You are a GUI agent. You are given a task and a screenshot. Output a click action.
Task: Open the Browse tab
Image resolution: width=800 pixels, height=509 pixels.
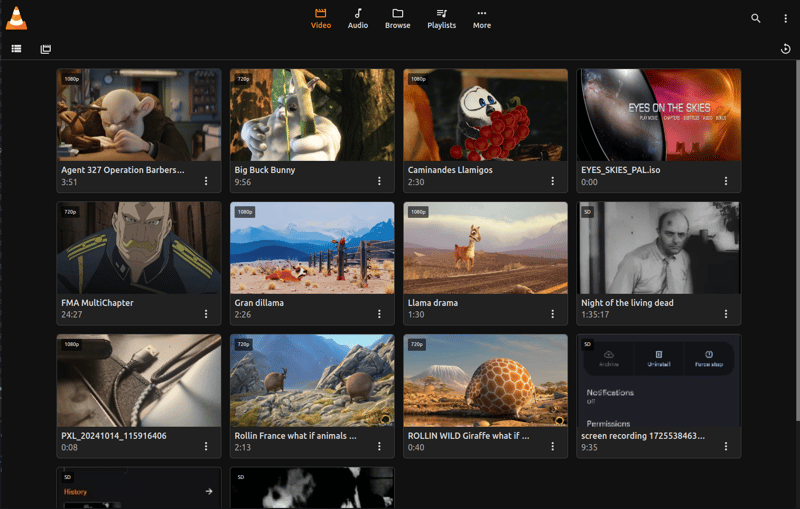click(x=397, y=19)
